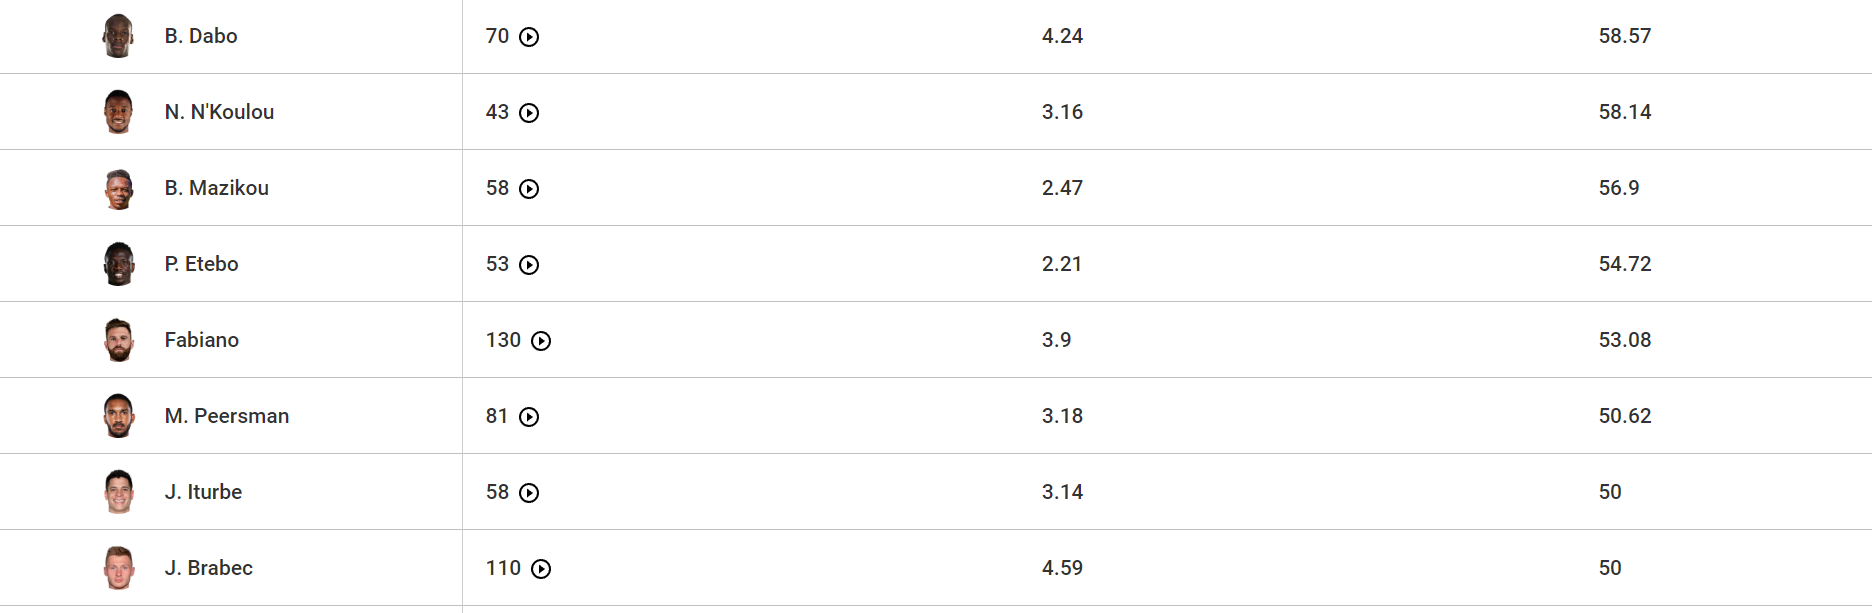Click J. Brabec's player headshot
The height and width of the screenshot is (613, 1872).
pyautogui.click(x=119, y=568)
